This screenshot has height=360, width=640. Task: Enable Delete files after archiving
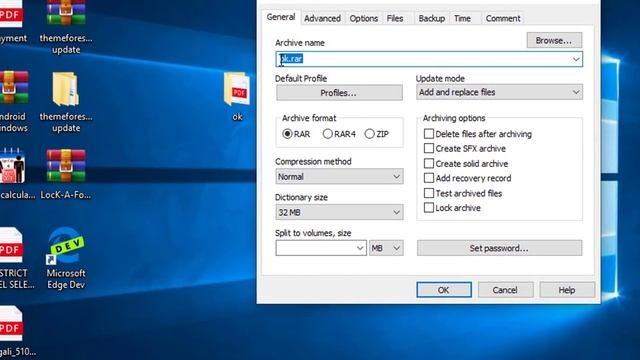click(x=478, y=134)
